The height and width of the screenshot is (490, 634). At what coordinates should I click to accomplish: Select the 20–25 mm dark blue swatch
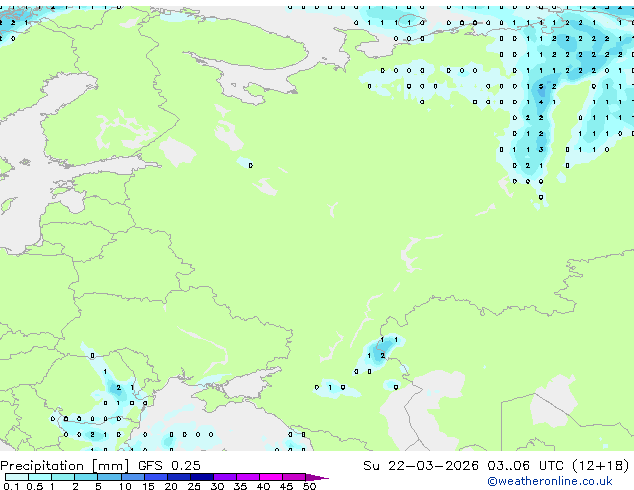click(179, 477)
